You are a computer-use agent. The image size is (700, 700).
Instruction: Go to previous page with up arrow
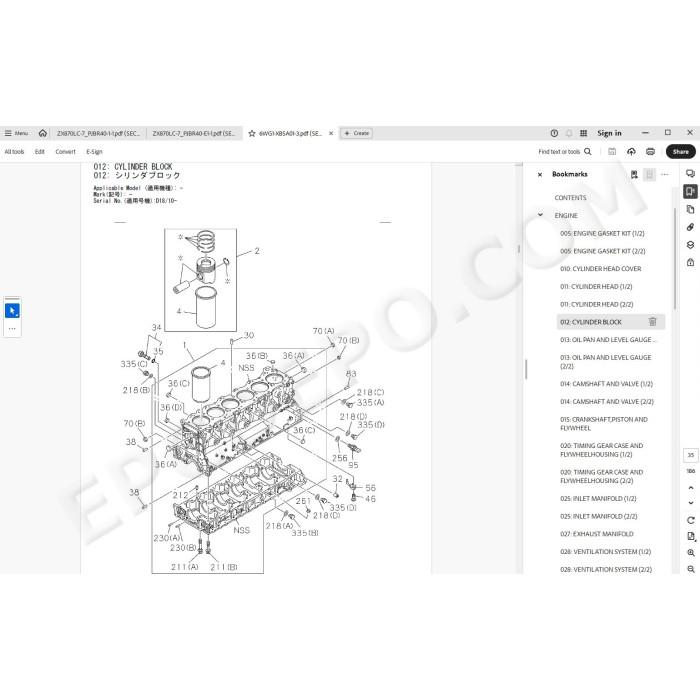(x=691, y=488)
